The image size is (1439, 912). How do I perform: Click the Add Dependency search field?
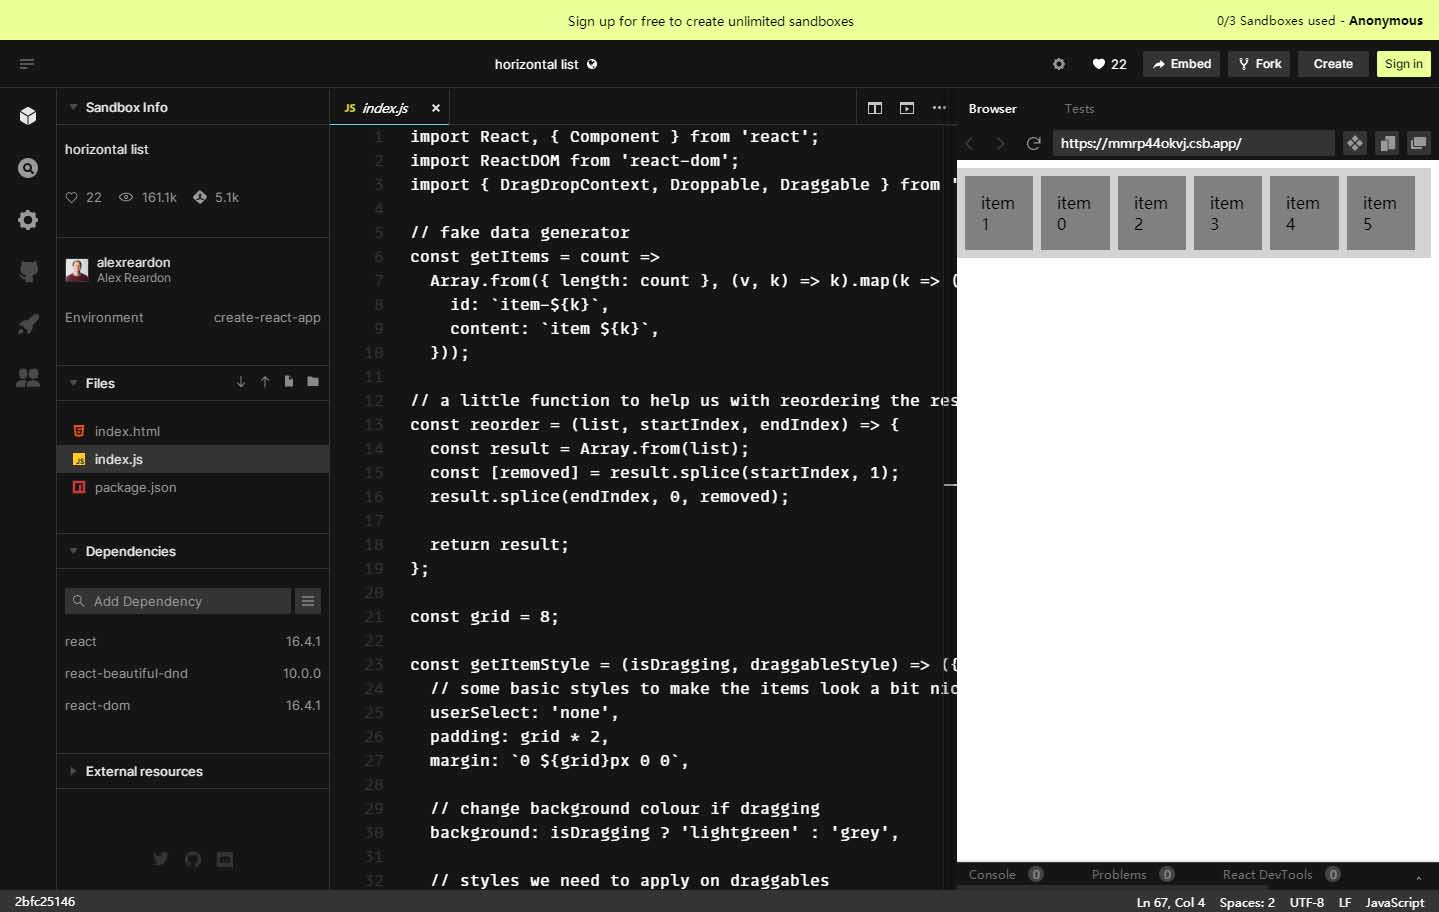(x=178, y=601)
